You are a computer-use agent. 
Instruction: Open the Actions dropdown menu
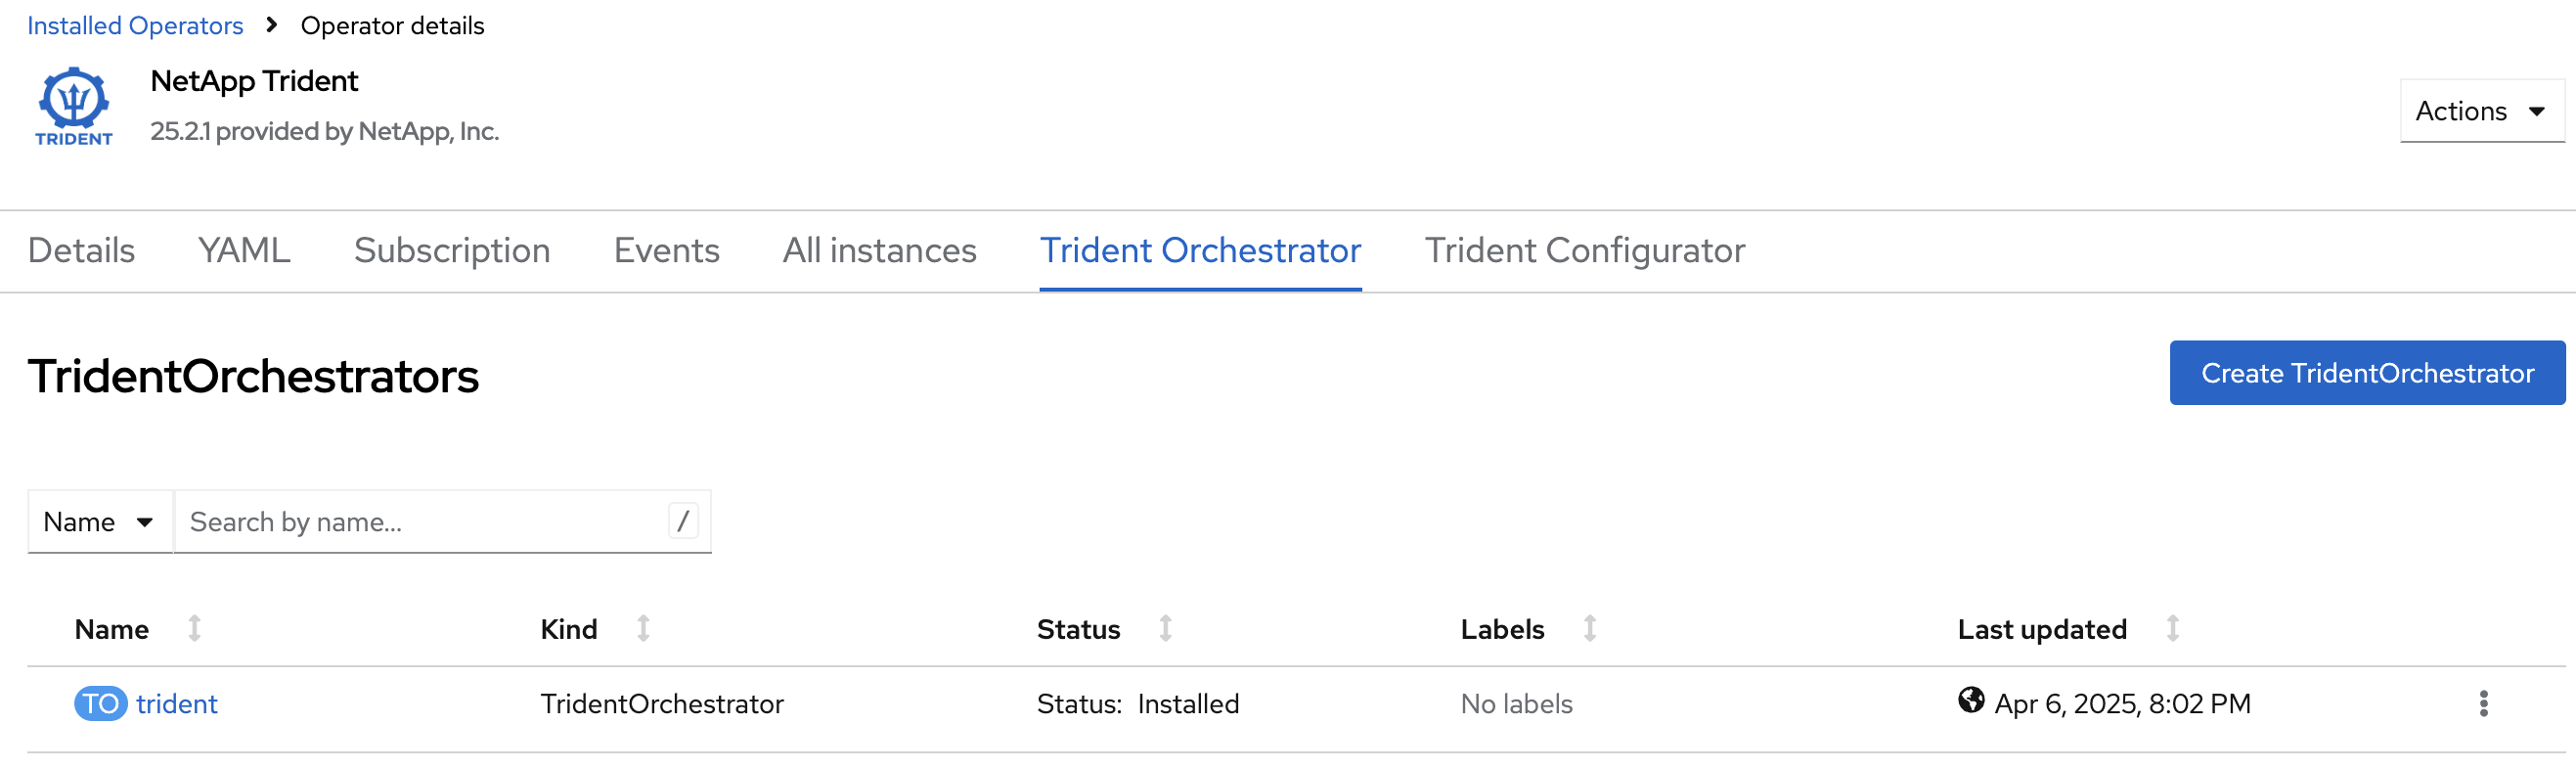(x=2482, y=111)
